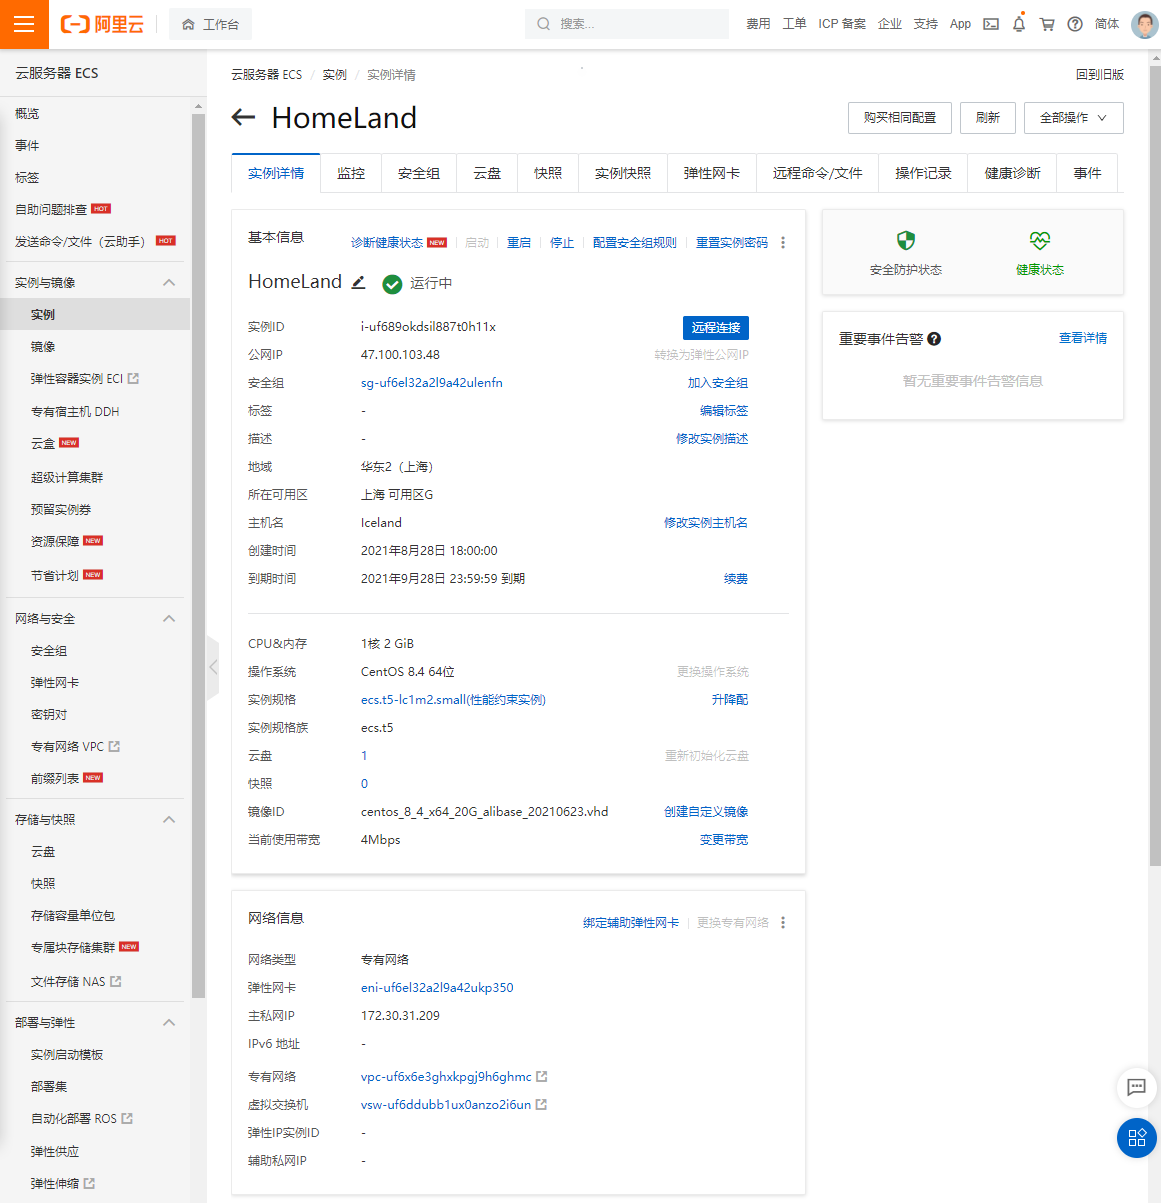
Task: Expand the 全部操作 dropdown
Action: [1073, 117]
